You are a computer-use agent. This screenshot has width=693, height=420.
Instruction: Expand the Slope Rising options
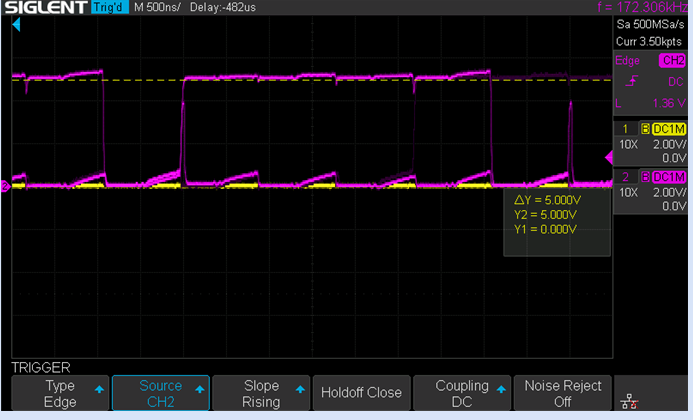coord(260,393)
